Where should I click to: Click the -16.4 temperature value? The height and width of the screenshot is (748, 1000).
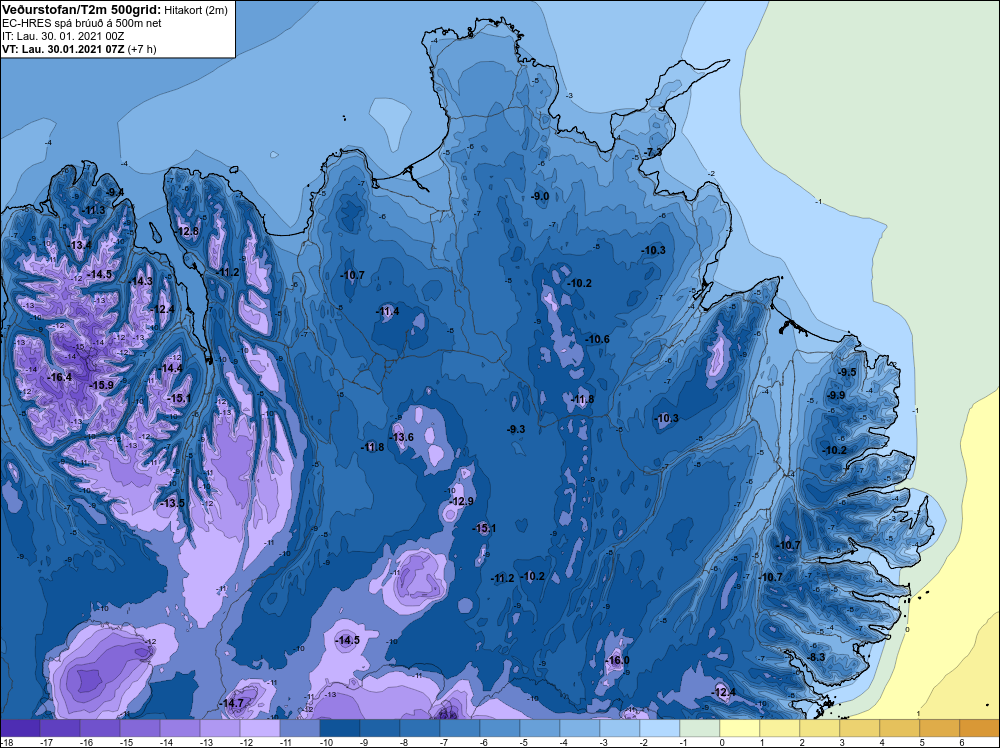point(60,377)
